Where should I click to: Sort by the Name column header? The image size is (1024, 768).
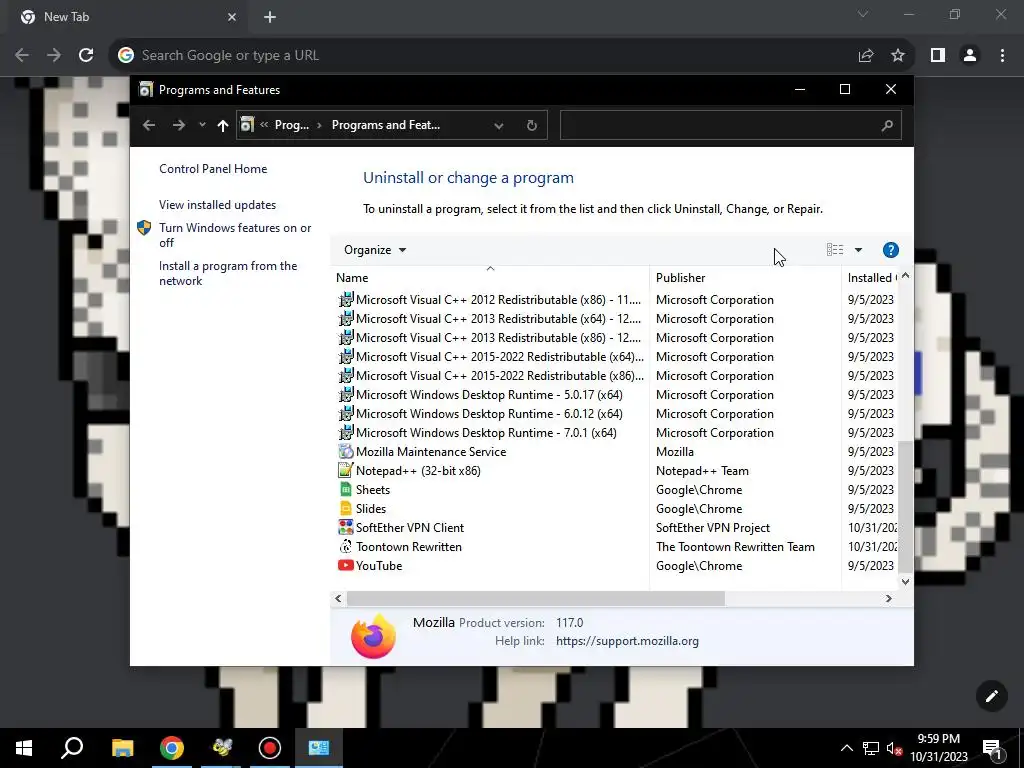[490, 278]
